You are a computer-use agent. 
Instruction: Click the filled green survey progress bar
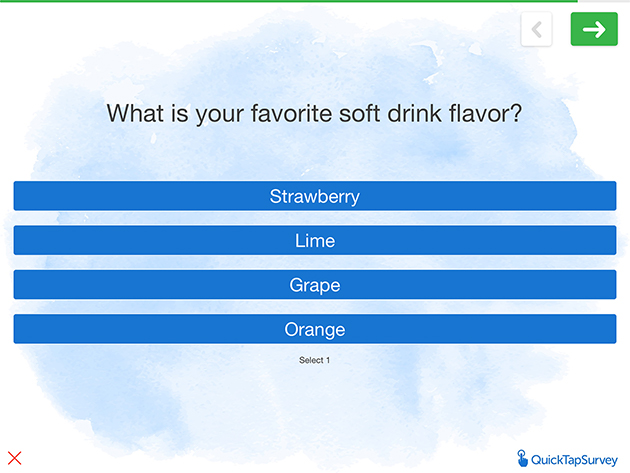point(289,1)
